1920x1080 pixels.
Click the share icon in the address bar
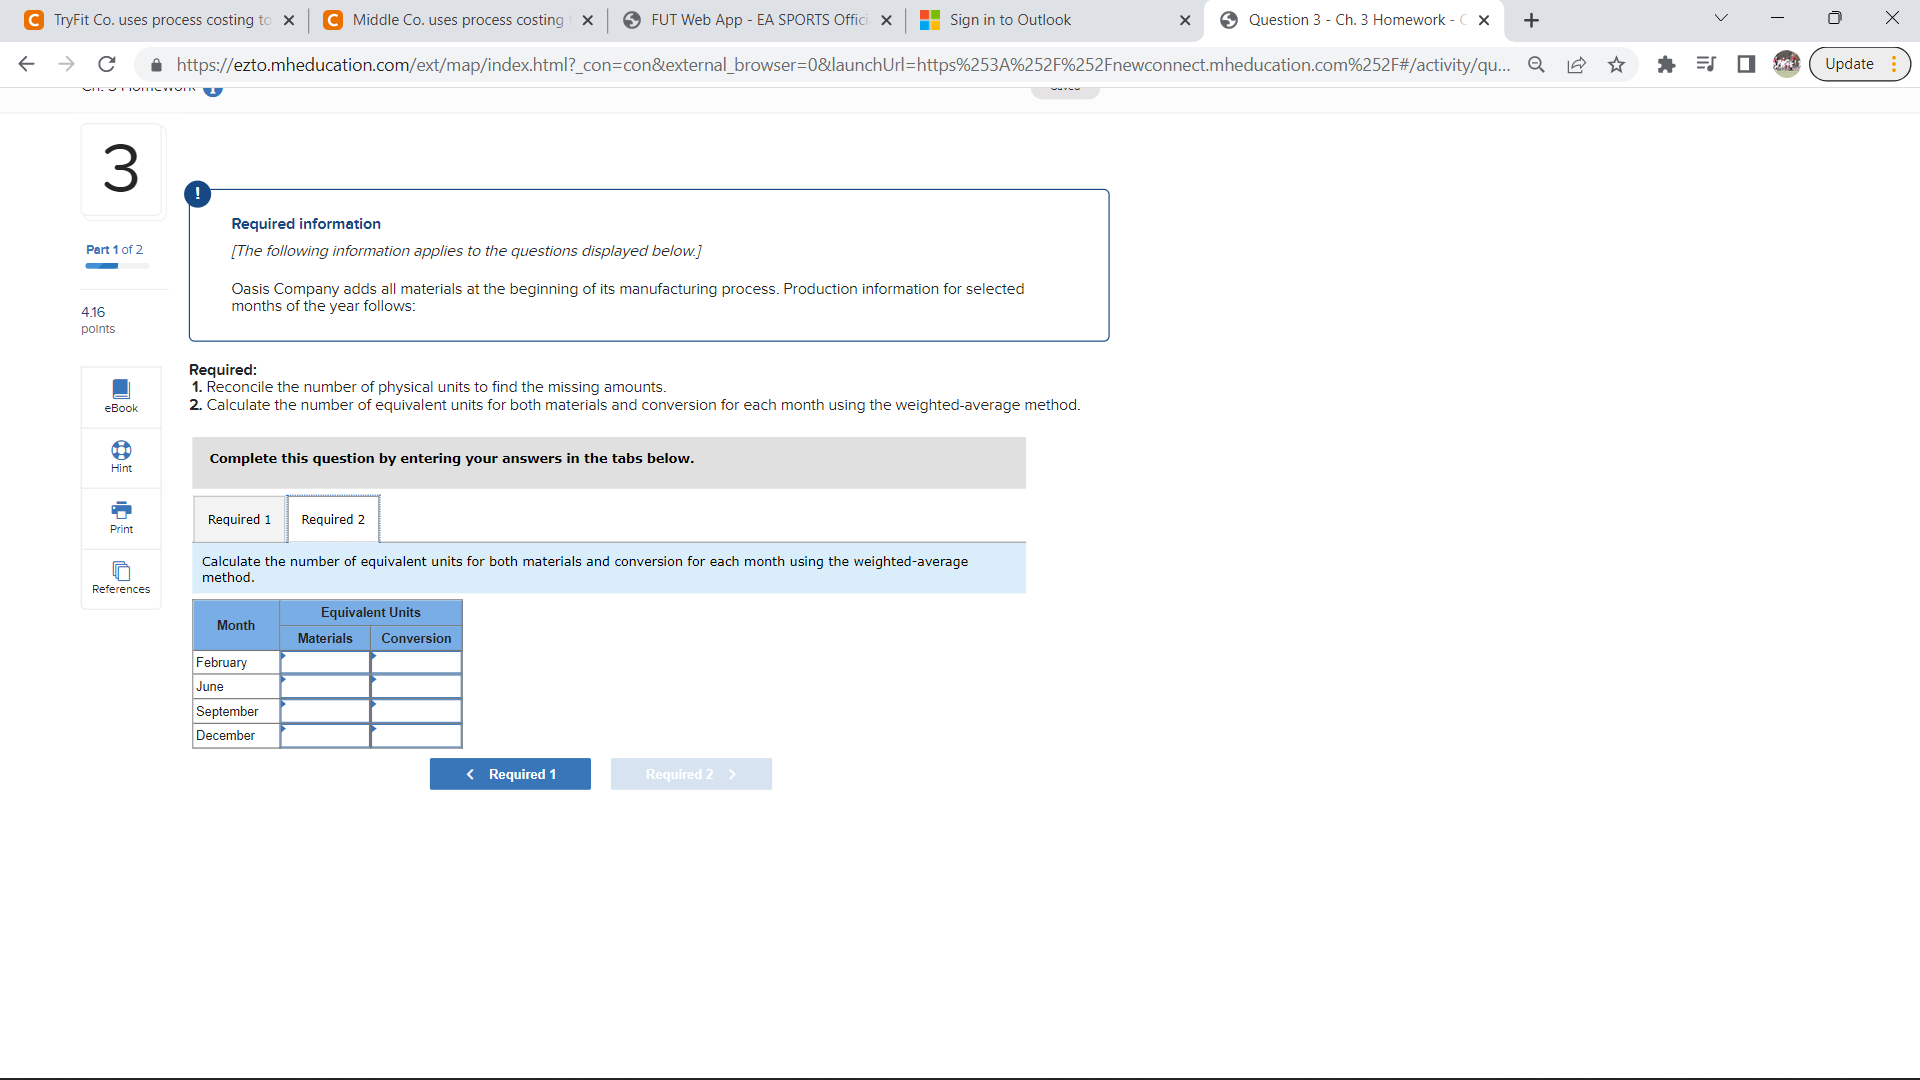(1577, 64)
